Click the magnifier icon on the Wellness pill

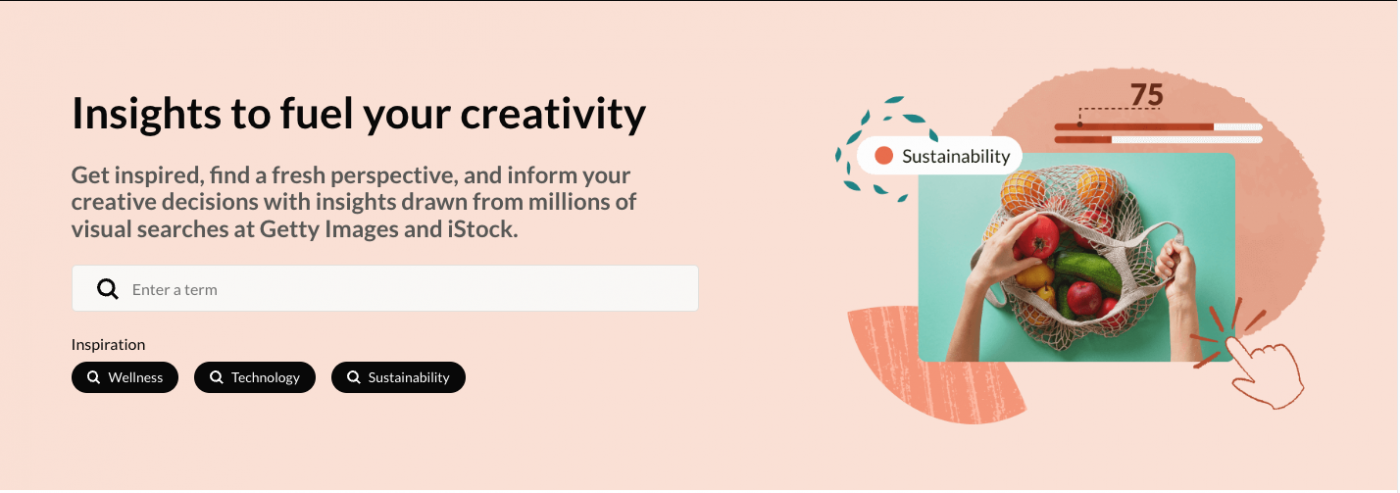(x=94, y=378)
